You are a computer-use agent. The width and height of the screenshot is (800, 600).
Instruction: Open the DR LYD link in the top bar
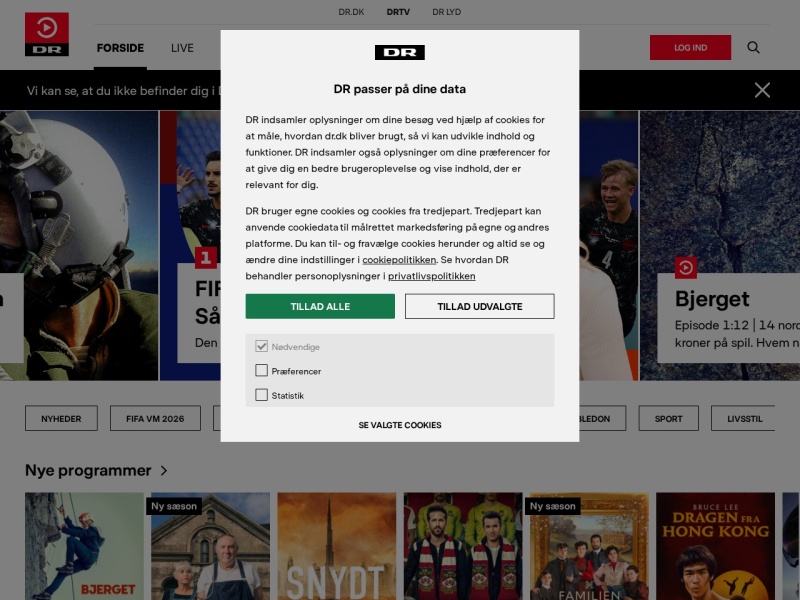pos(446,12)
